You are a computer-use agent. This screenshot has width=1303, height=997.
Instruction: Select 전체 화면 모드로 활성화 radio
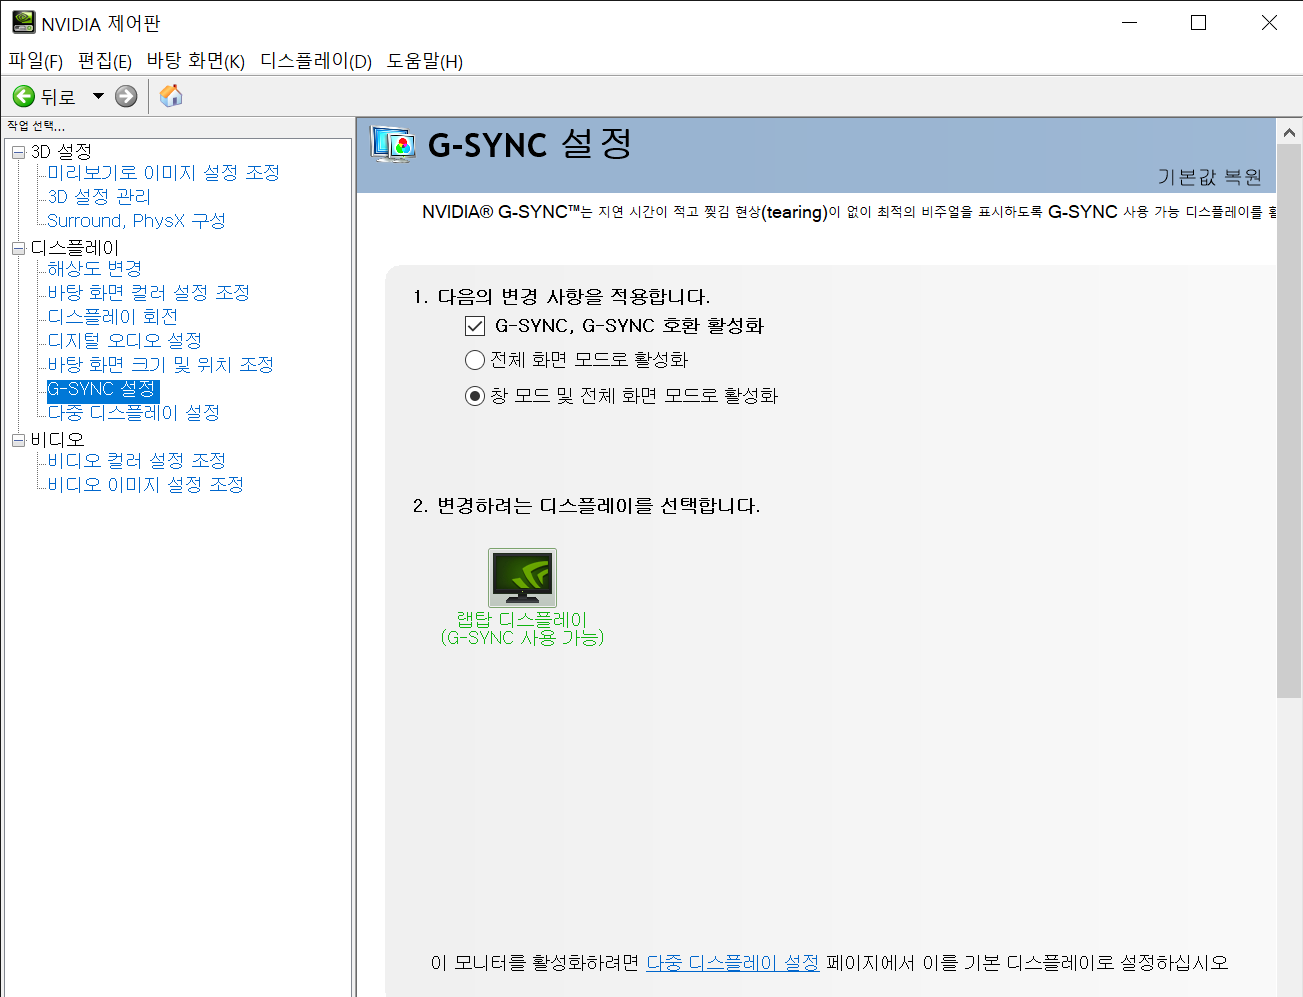tap(475, 360)
